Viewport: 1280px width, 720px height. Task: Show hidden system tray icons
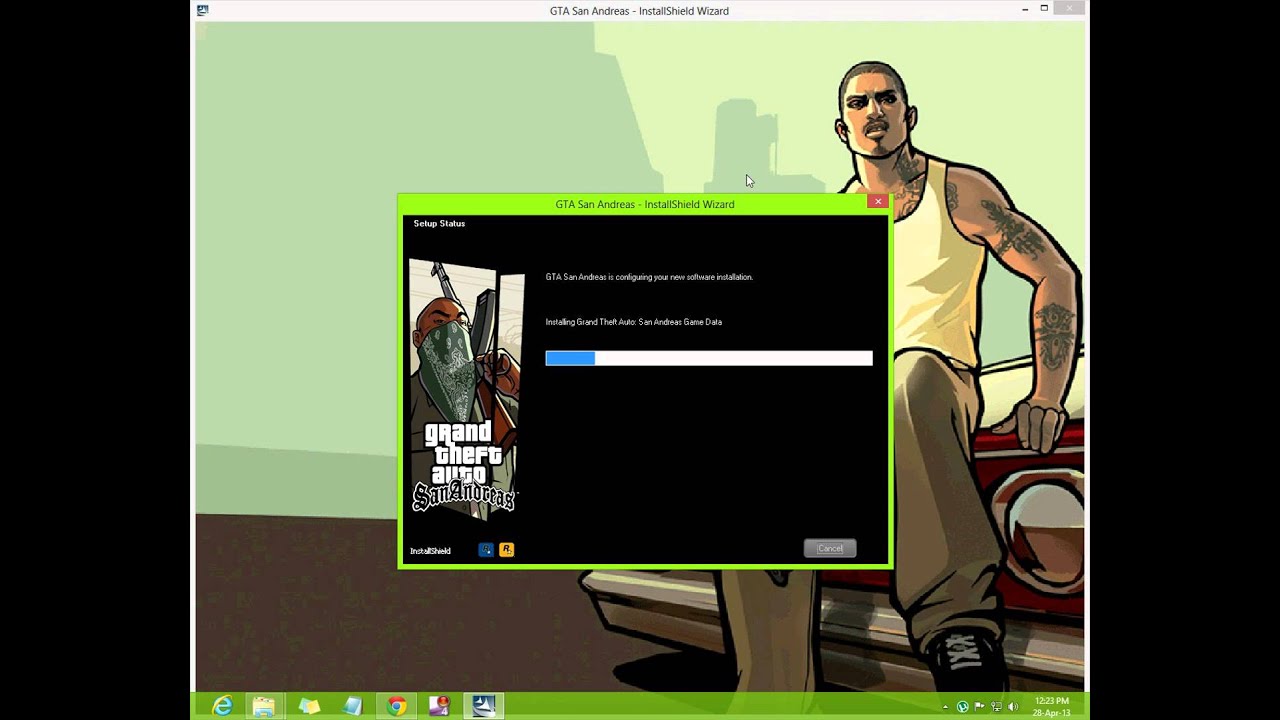point(946,707)
